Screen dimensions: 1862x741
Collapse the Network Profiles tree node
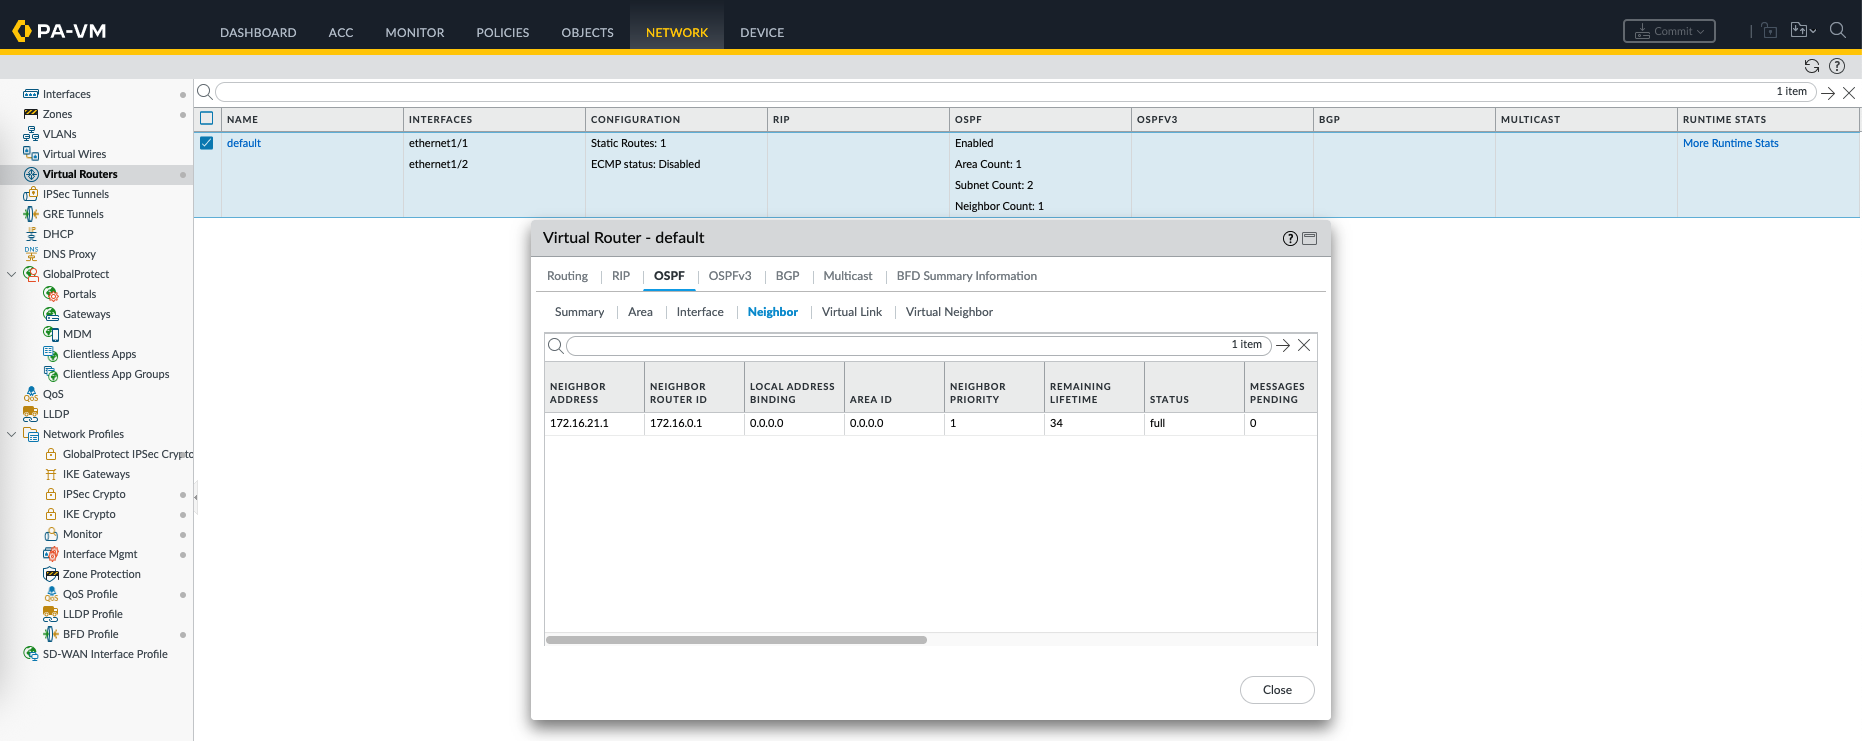pos(12,434)
